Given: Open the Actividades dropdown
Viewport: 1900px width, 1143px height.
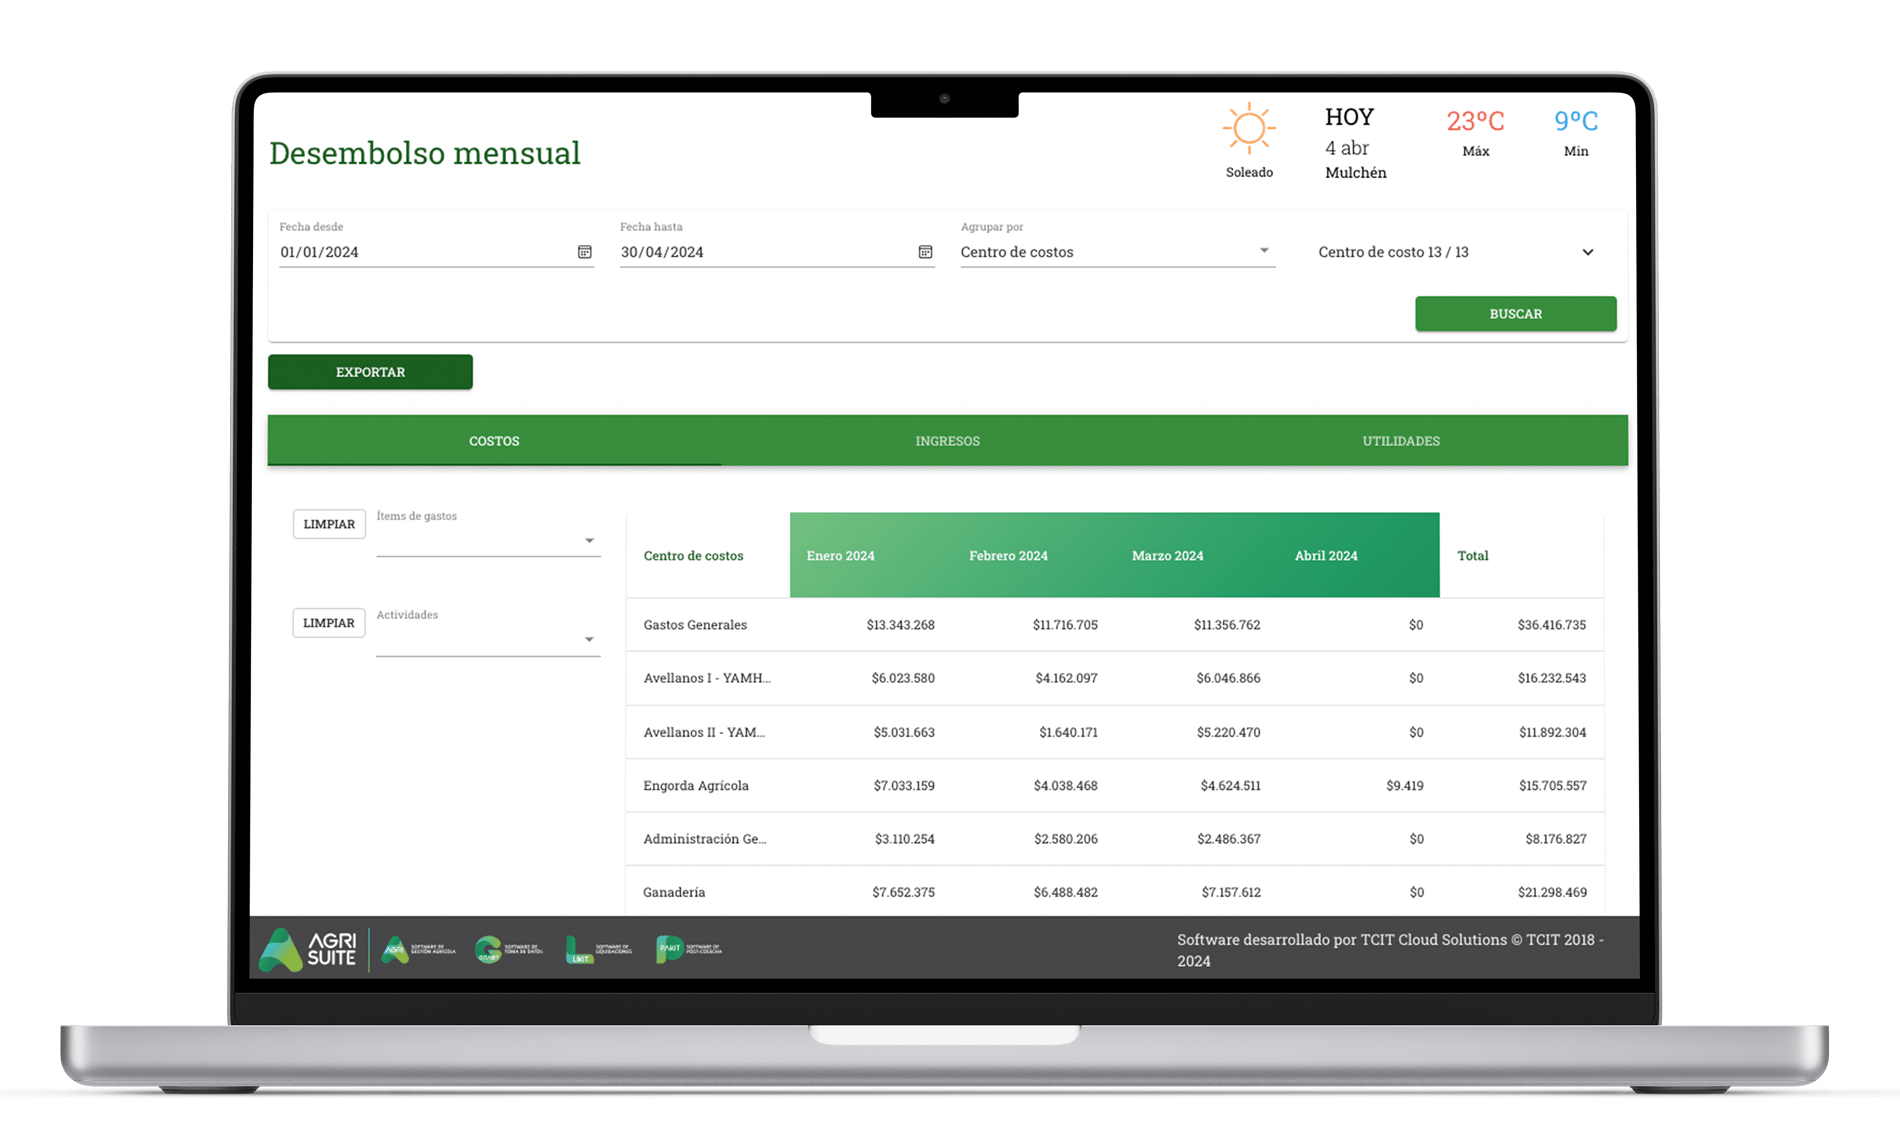Looking at the screenshot, I should coord(488,639).
